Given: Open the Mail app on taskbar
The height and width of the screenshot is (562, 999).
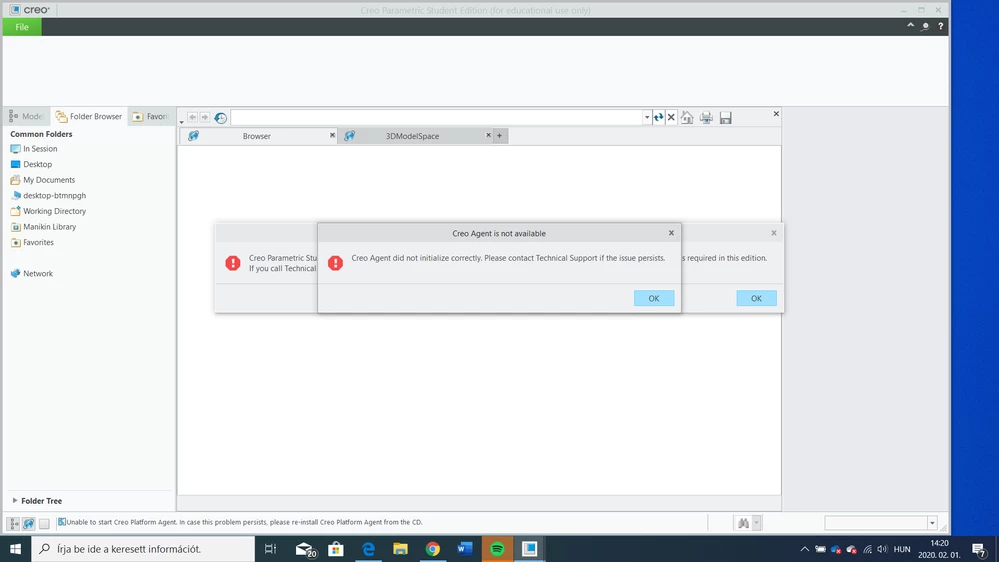Looking at the screenshot, I should click(x=306, y=549).
